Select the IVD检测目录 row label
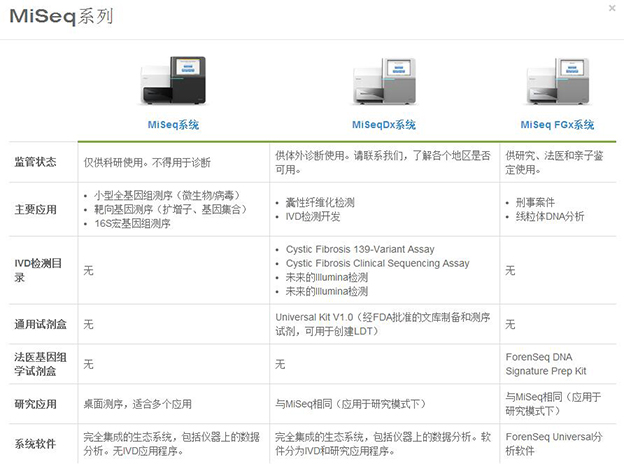Viewport: 624px width, 464px height. 38,270
